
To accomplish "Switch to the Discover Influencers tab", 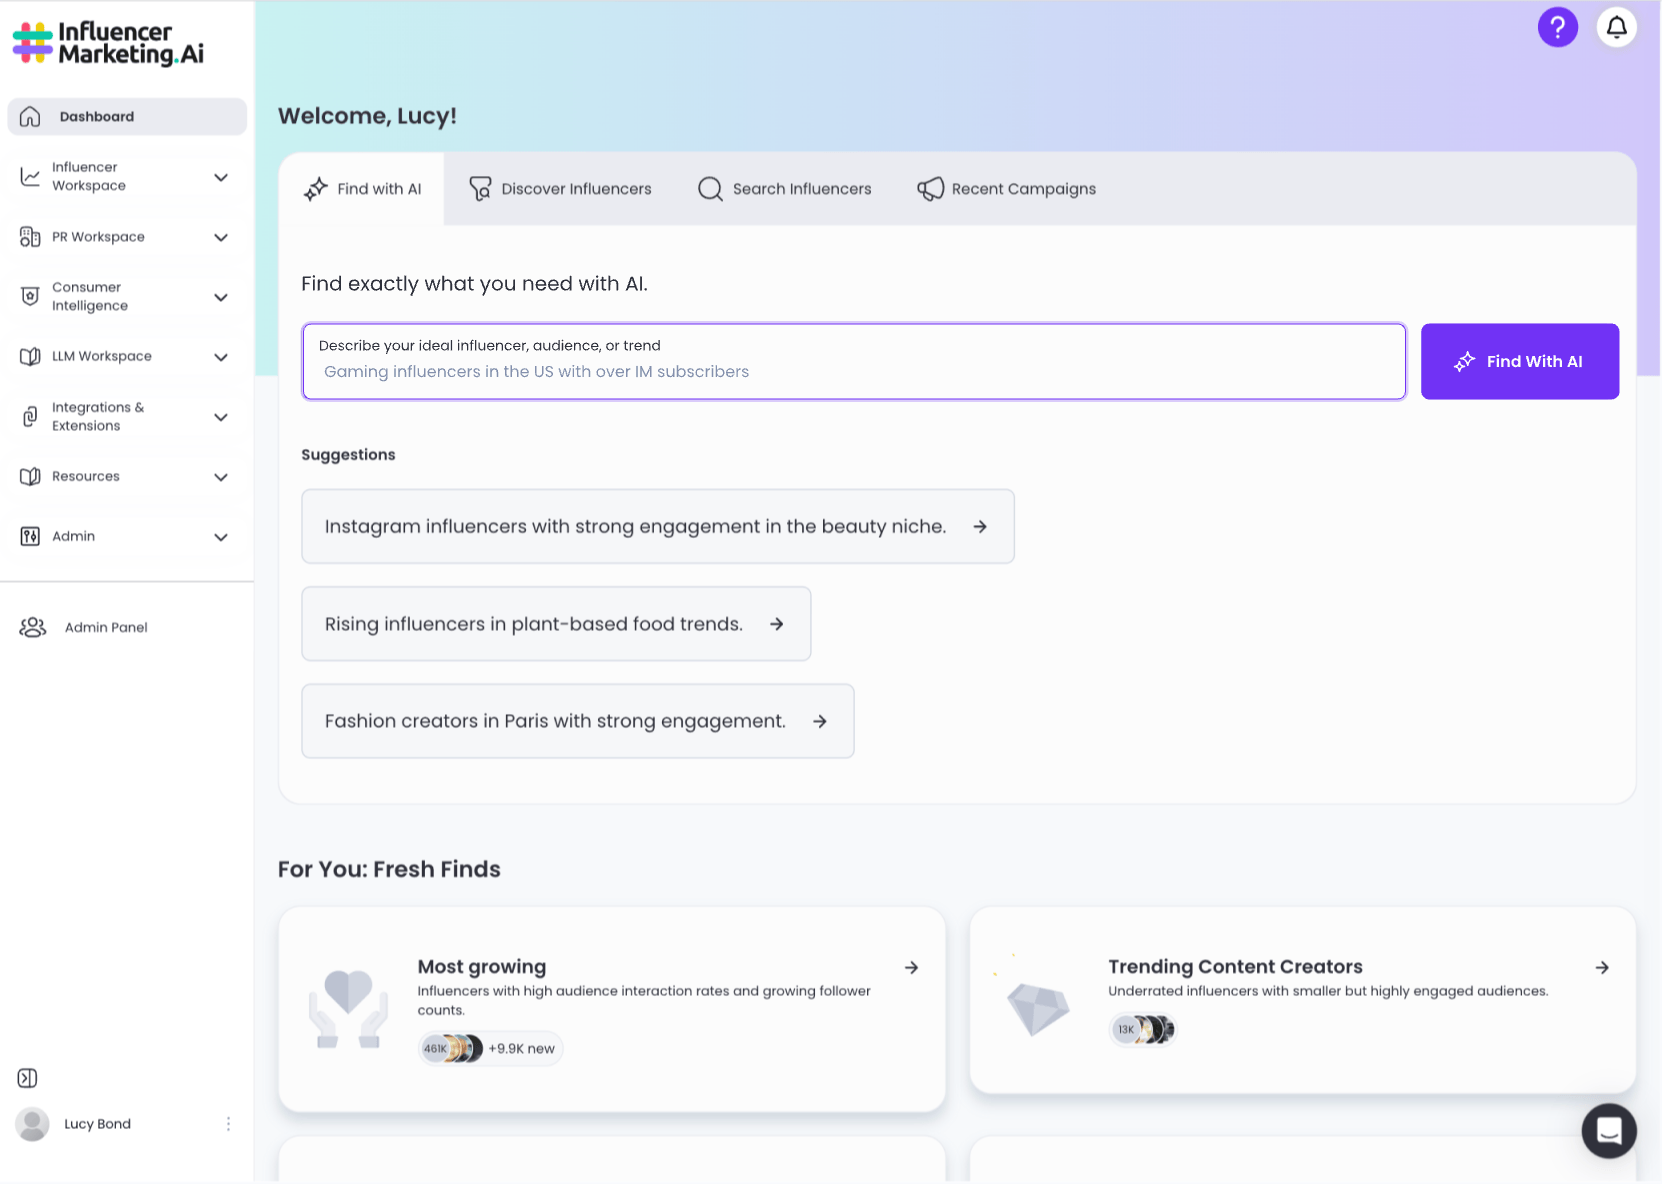I will pyautogui.click(x=561, y=189).
